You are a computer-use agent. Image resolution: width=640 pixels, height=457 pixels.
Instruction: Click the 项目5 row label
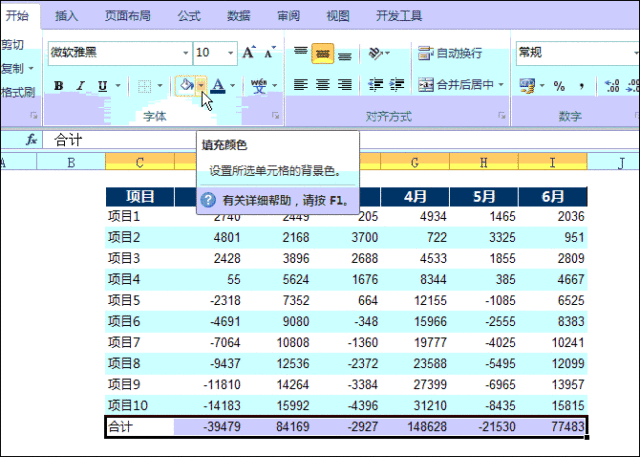point(140,300)
